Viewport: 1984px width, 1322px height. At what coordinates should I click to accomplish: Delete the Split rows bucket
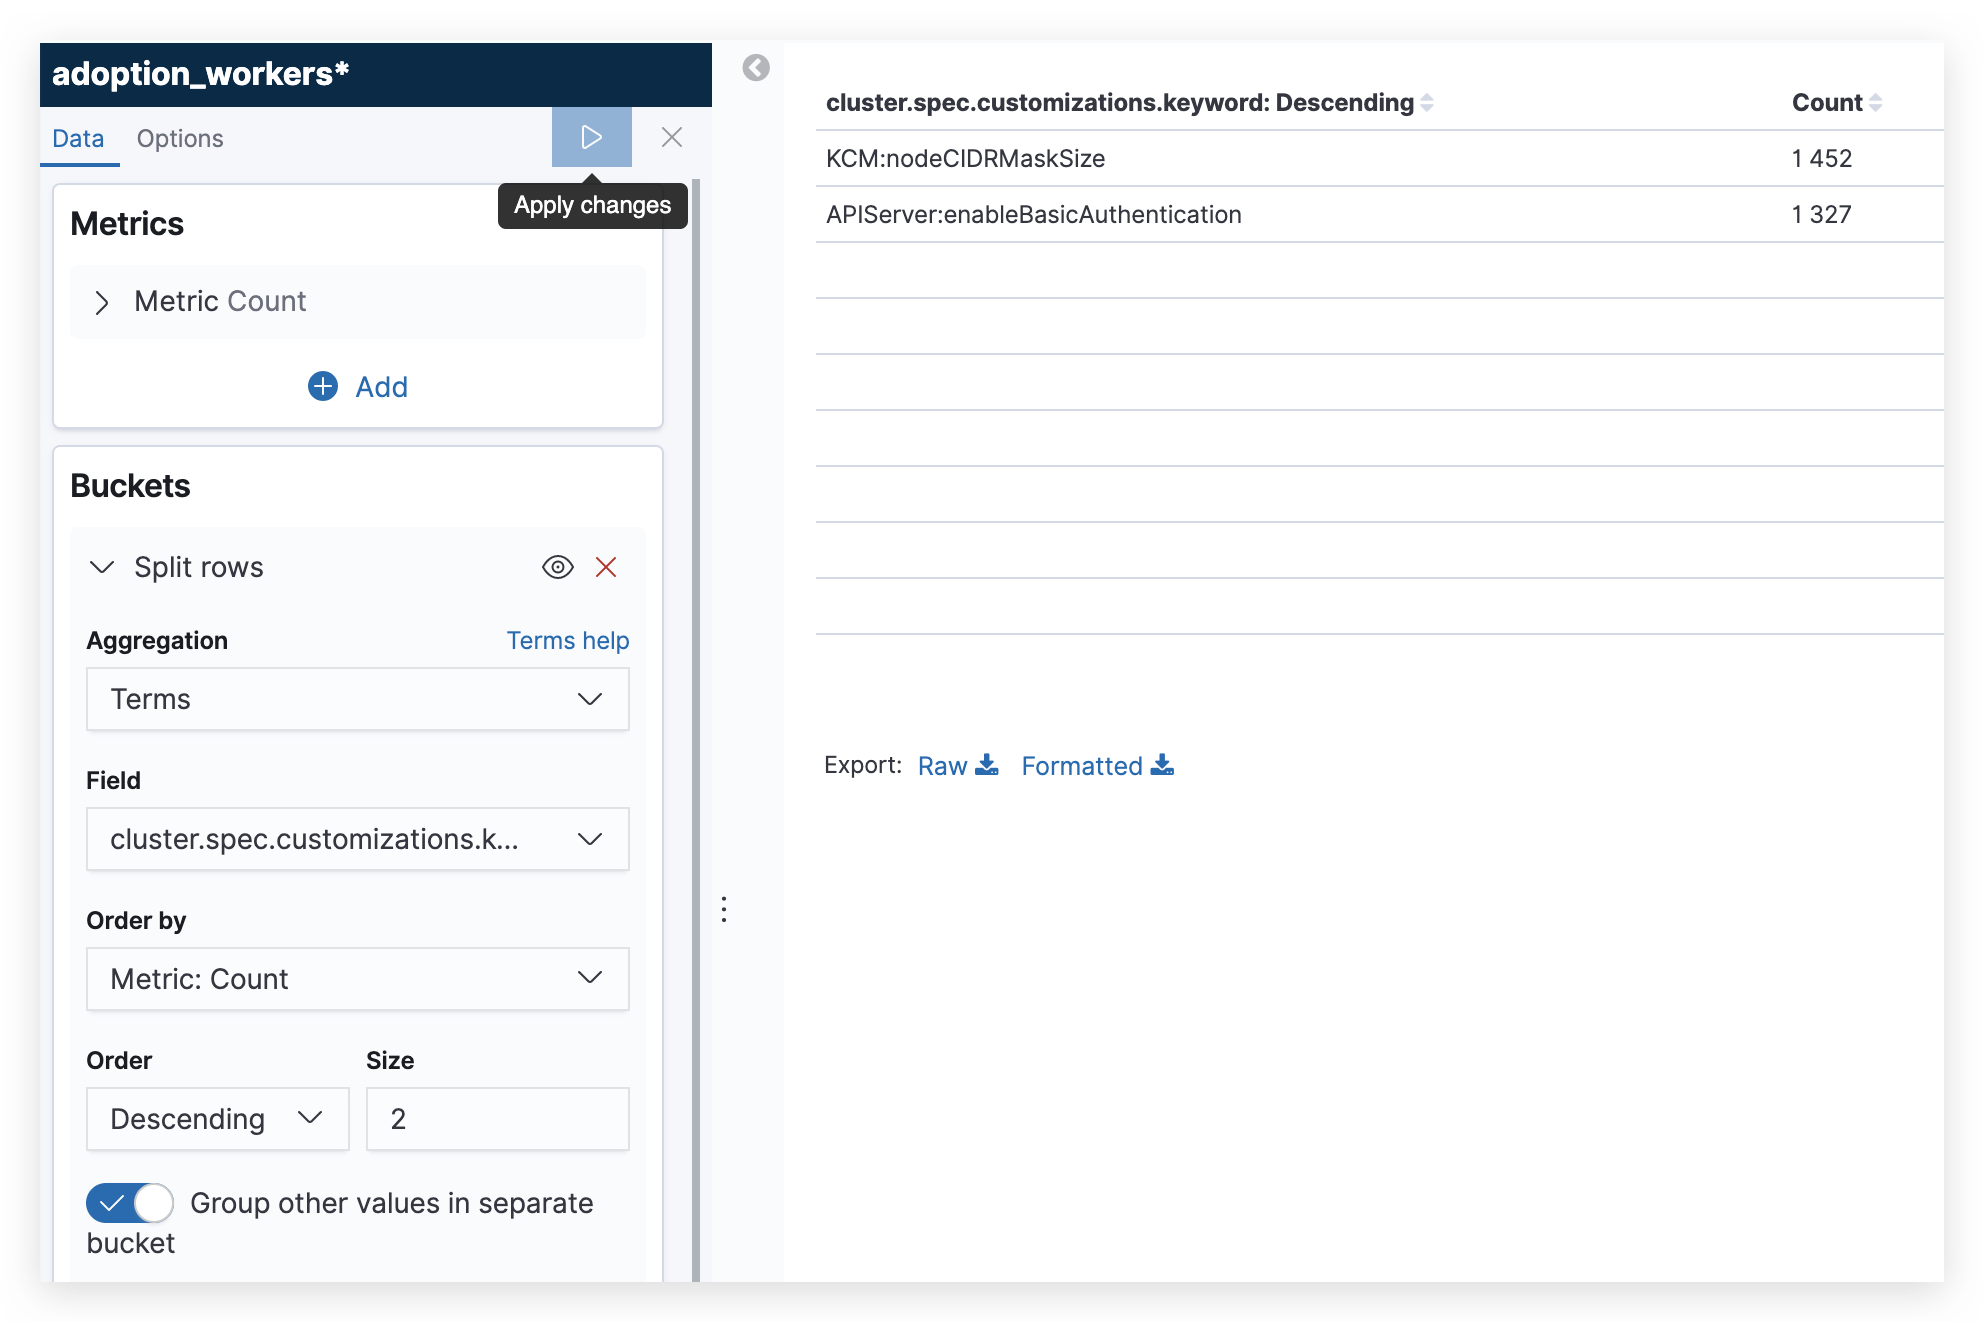point(606,567)
